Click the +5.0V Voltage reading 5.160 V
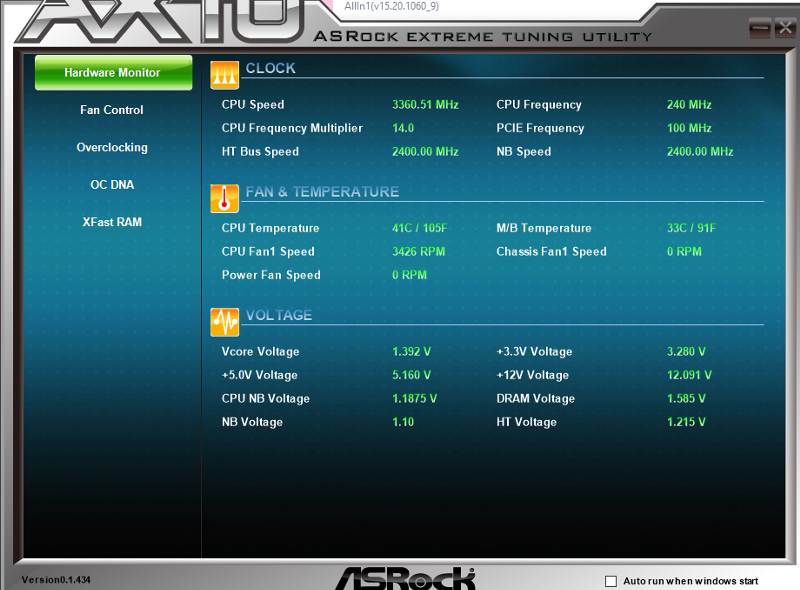This screenshot has height=590, width=800. click(x=411, y=375)
